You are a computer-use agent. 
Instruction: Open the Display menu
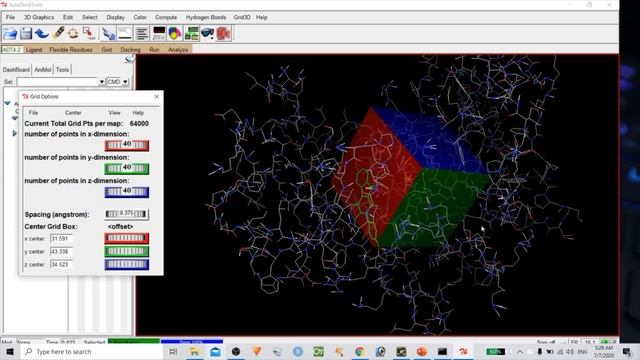(x=116, y=17)
